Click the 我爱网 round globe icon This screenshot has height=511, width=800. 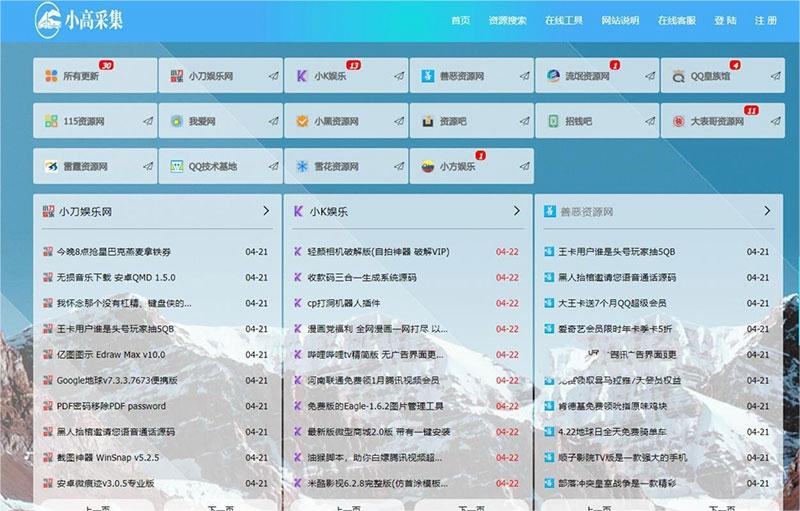point(176,122)
